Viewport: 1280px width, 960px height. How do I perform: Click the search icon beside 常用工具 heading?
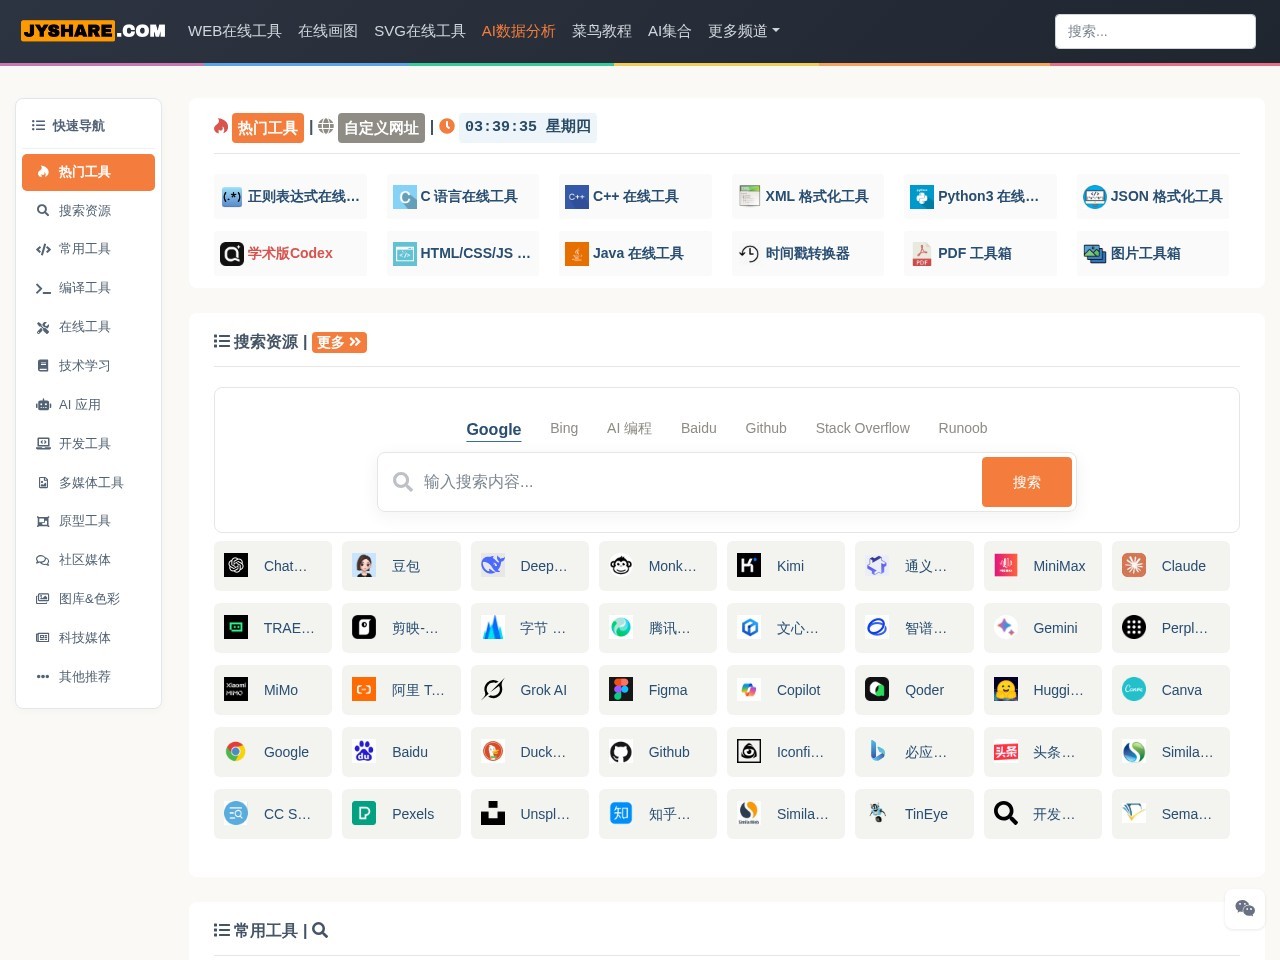[320, 930]
